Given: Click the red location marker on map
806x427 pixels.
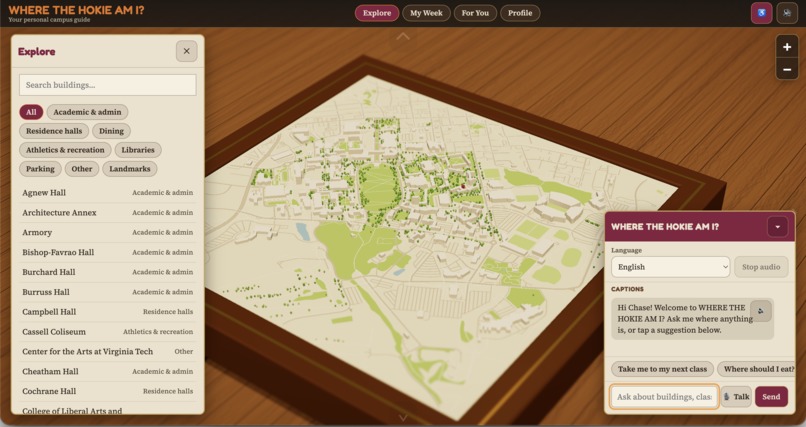Looking at the screenshot, I should pyautogui.click(x=463, y=187).
